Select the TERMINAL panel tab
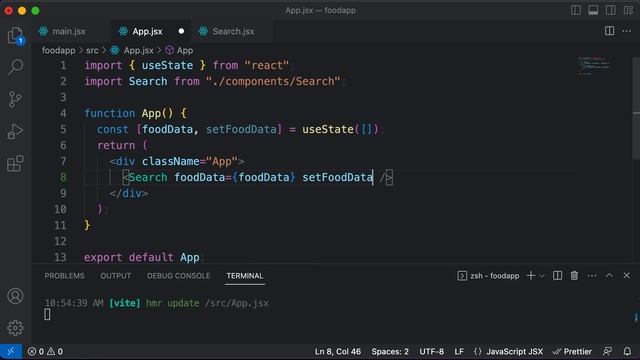The height and width of the screenshot is (360, 640). (244, 276)
